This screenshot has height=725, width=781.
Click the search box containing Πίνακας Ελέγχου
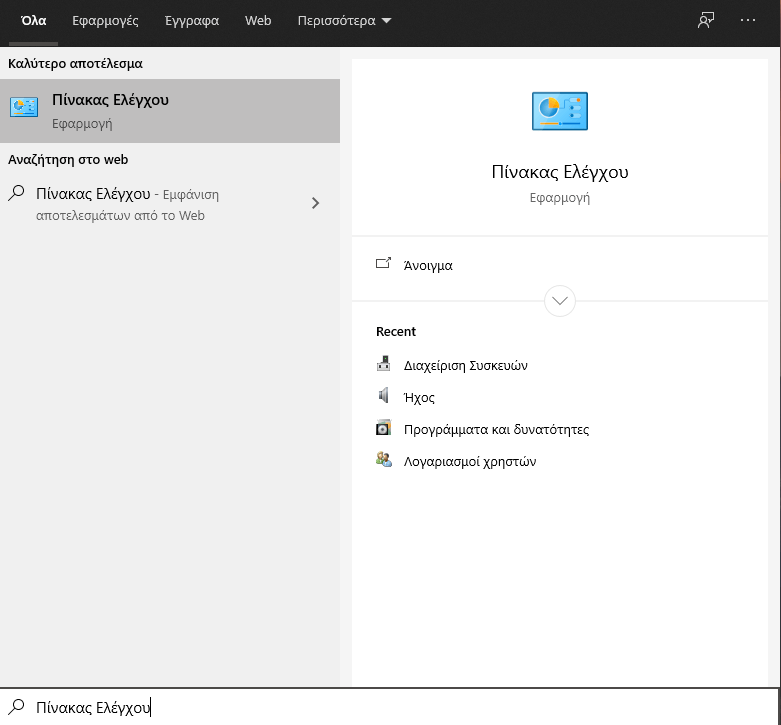pyautogui.click(x=400, y=707)
